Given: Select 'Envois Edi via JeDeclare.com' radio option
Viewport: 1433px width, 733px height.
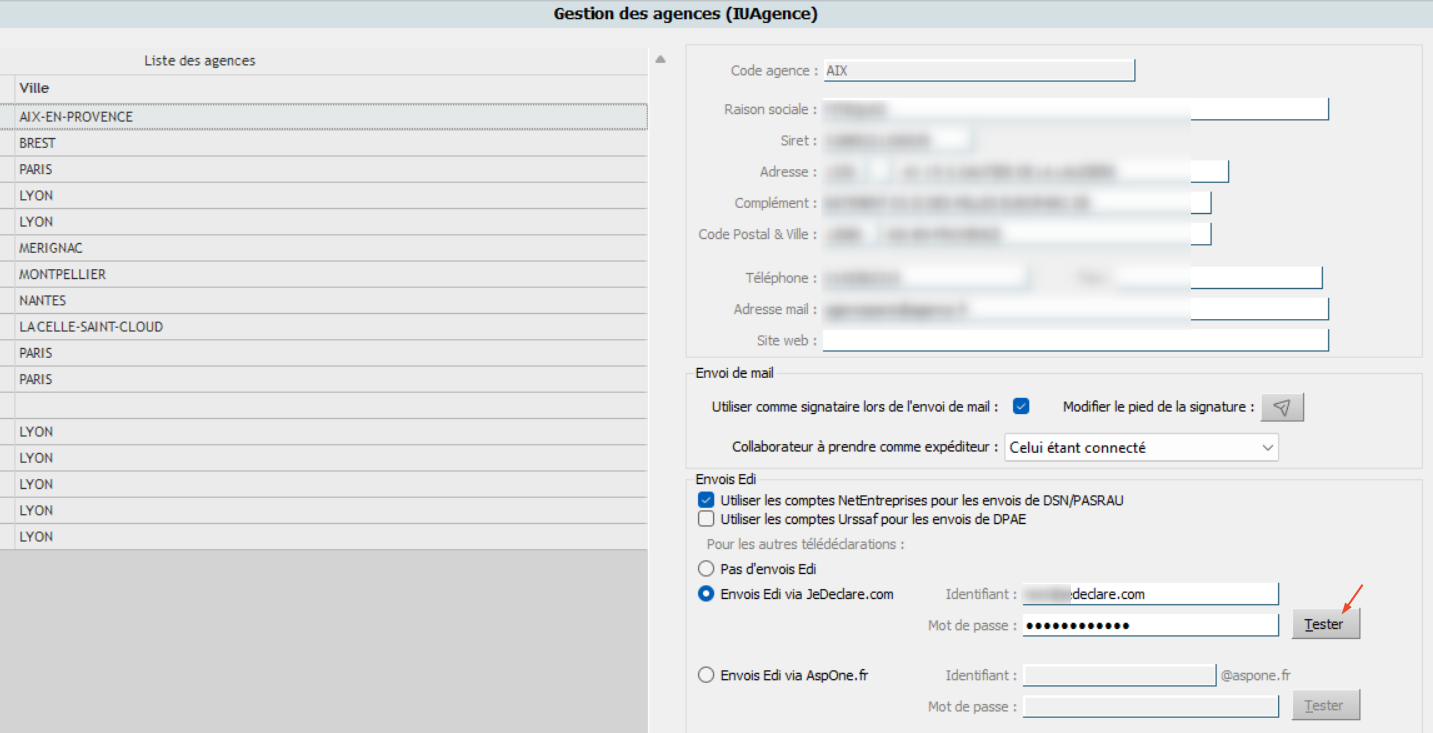Looking at the screenshot, I should coord(706,594).
